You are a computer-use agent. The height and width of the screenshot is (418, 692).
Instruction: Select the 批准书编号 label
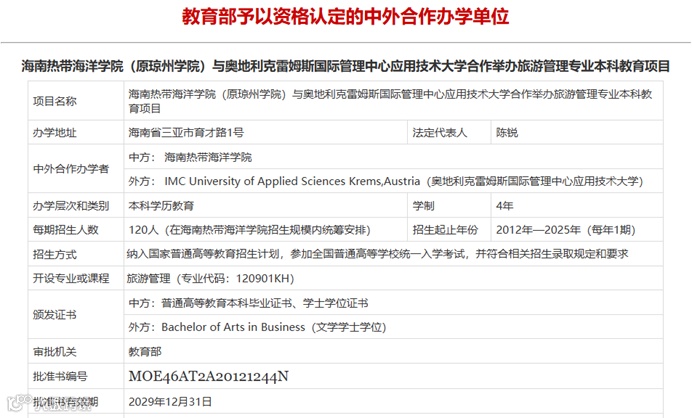60,376
